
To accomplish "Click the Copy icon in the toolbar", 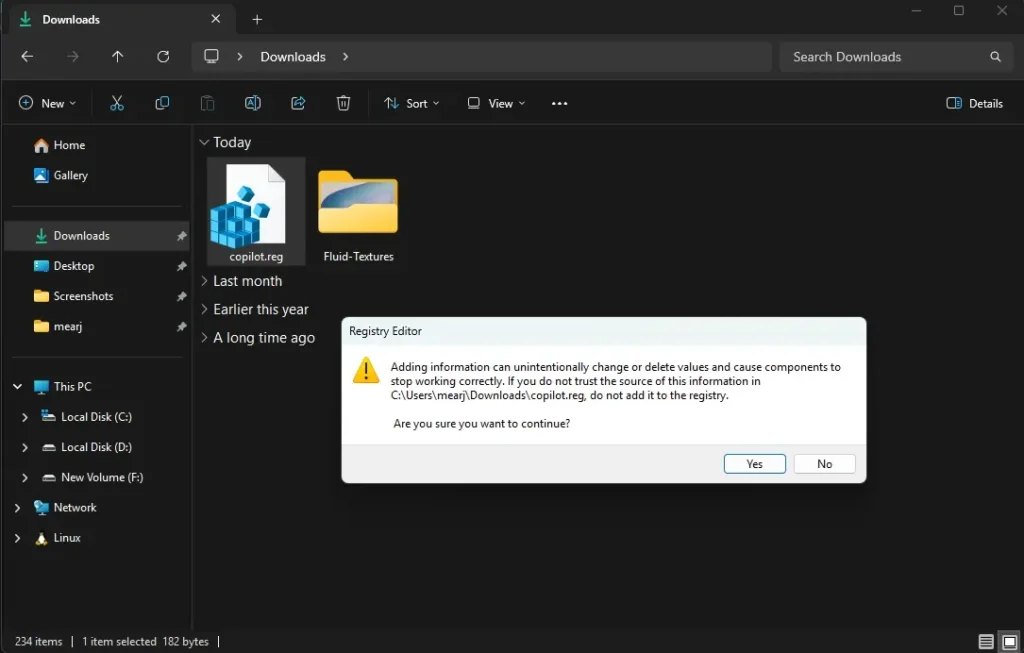I will click(x=162, y=103).
